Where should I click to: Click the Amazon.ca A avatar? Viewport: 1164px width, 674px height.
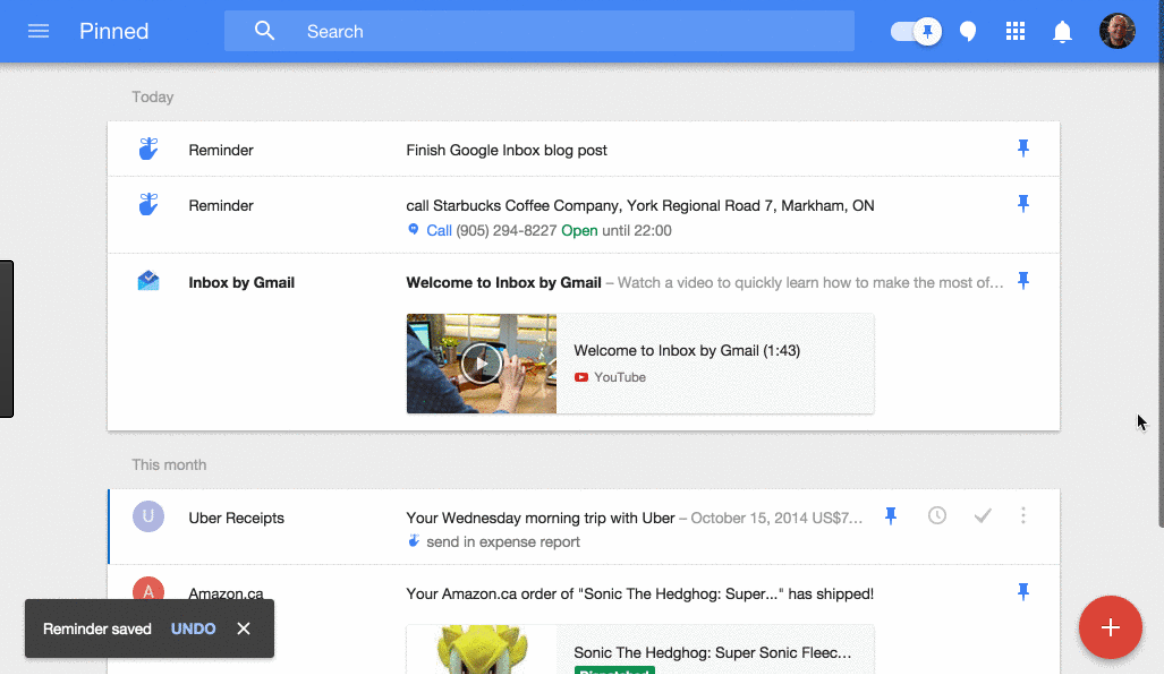pos(148,591)
